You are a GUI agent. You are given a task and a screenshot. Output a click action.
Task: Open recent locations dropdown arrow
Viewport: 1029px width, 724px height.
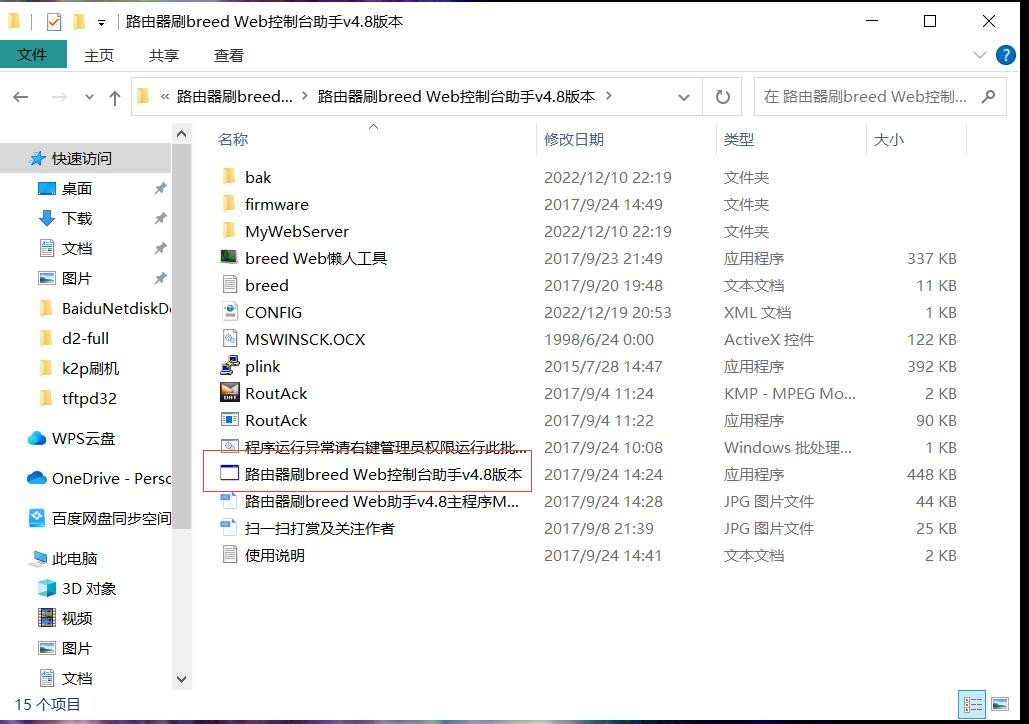click(89, 97)
